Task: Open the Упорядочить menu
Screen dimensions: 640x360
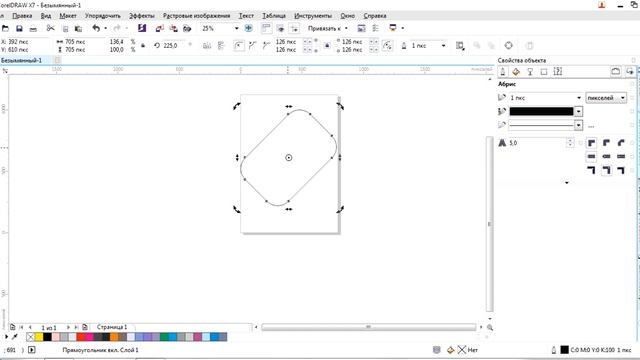Action: pyautogui.click(x=102, y=16)
